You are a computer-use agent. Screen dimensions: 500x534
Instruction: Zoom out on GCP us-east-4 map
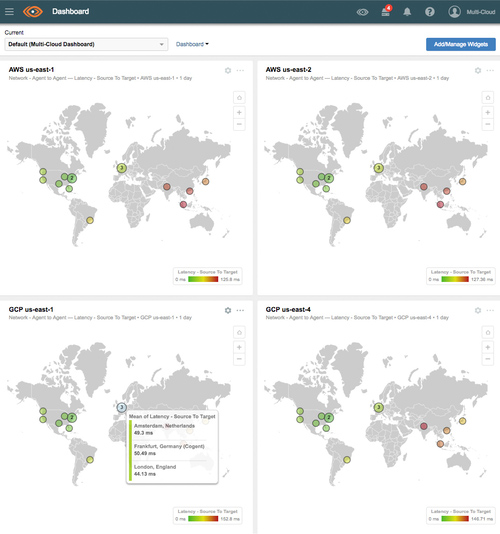[488, 359]
